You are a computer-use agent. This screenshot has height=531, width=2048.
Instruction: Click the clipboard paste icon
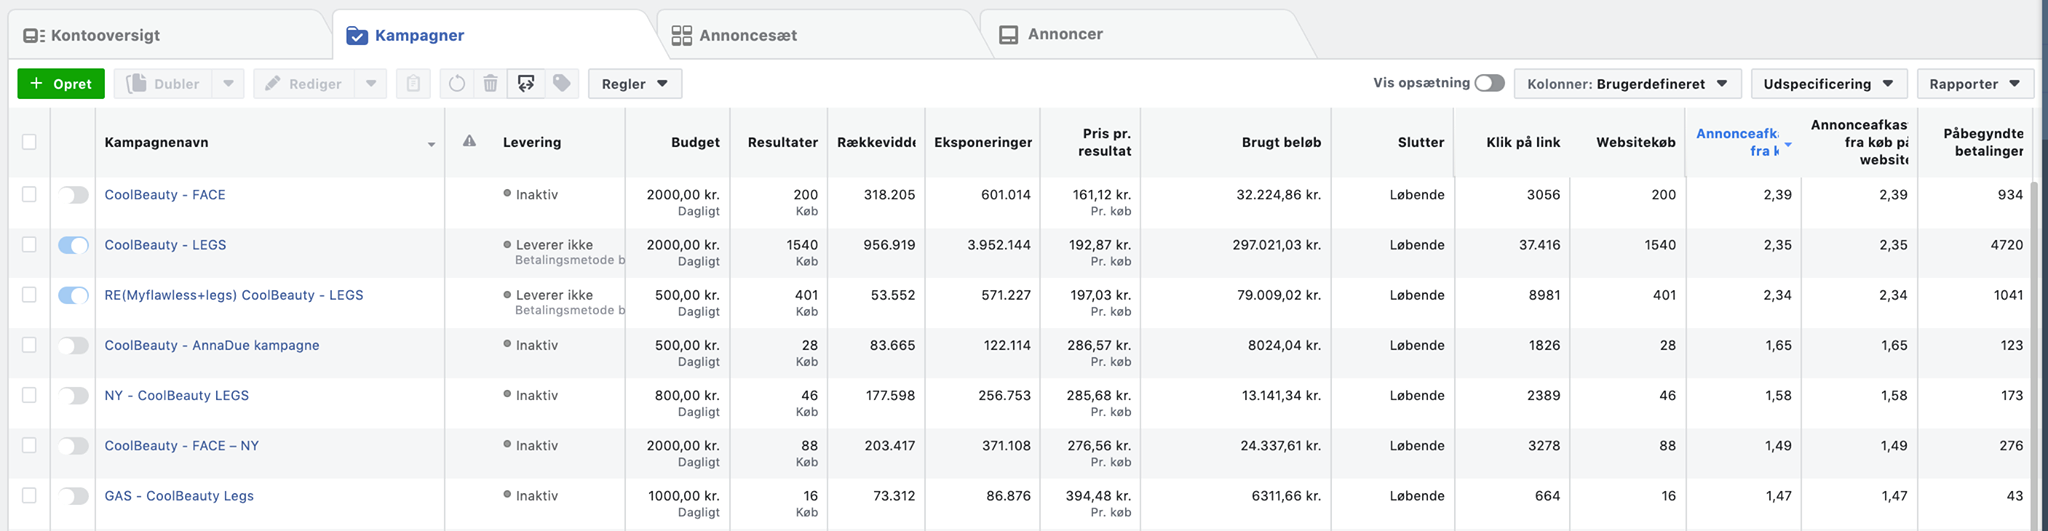pos(413,84)
